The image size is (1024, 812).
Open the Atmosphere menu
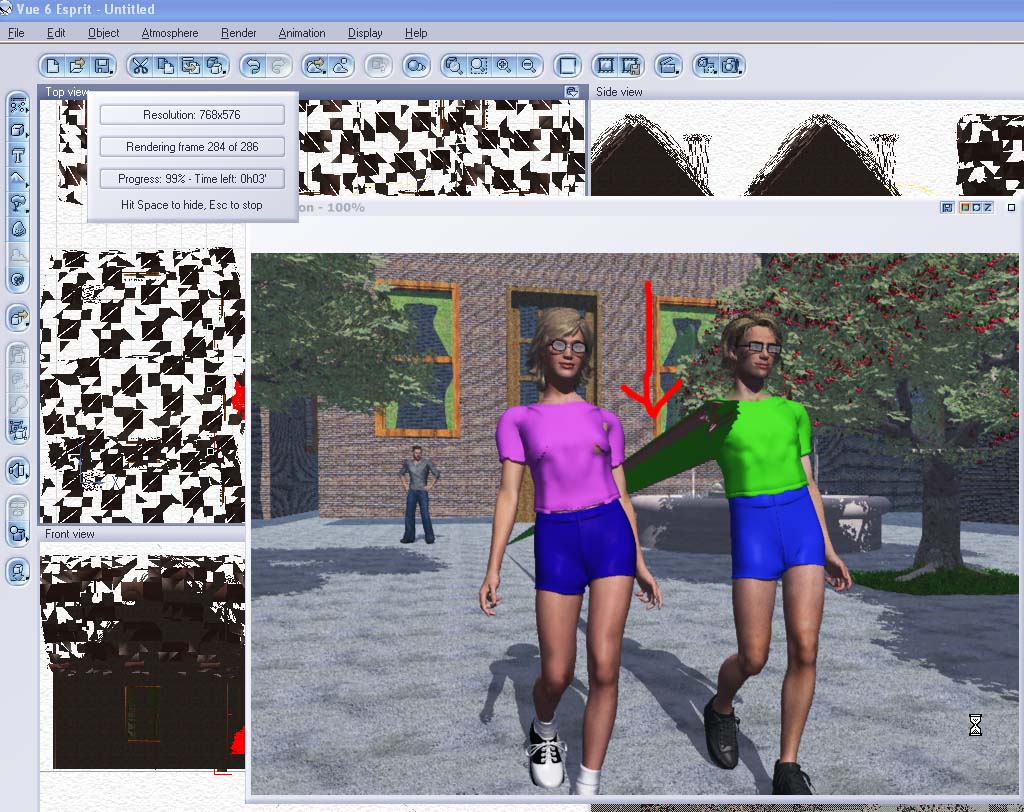coord(169,33)
